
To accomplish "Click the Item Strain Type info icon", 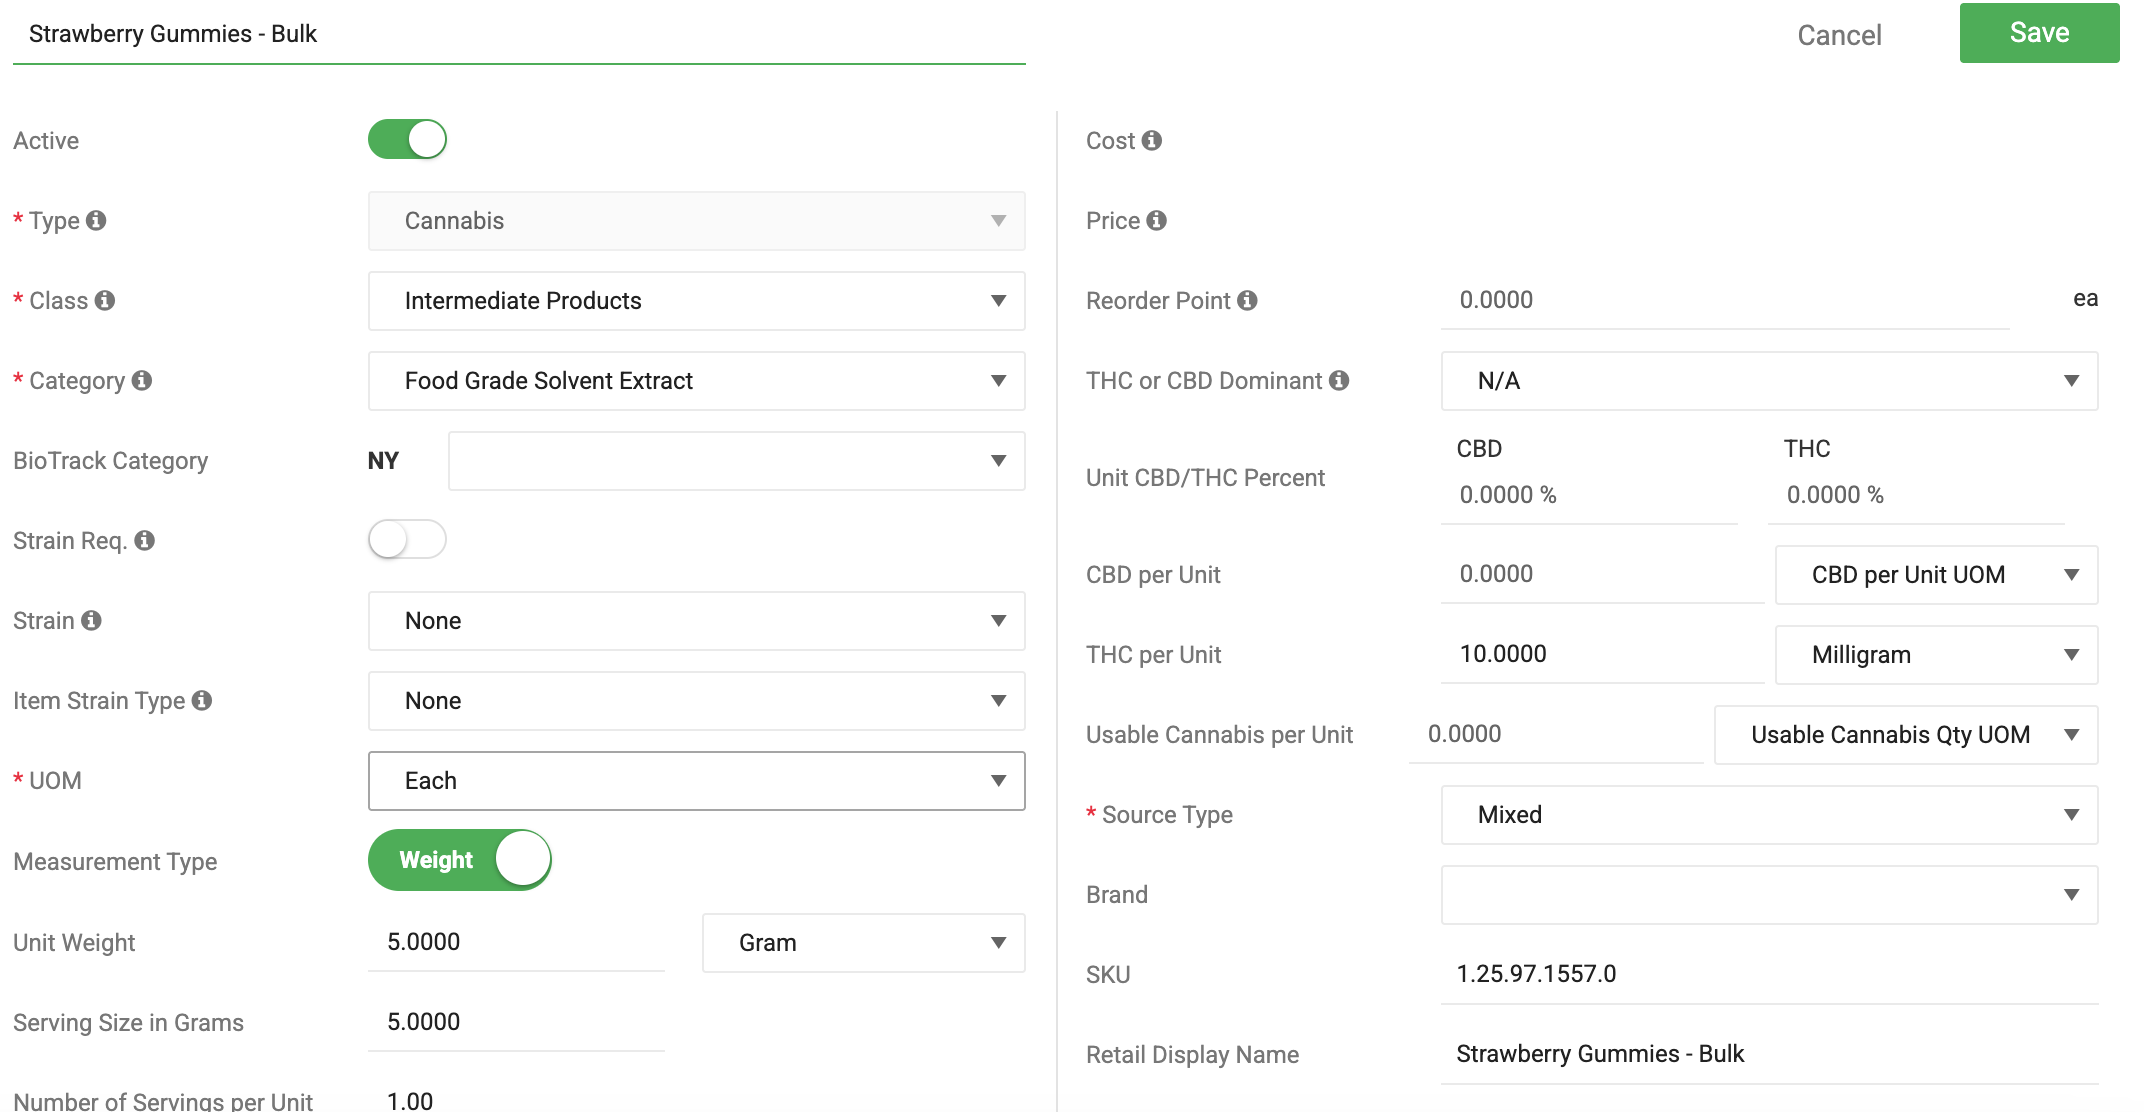I will coord(202,700).
